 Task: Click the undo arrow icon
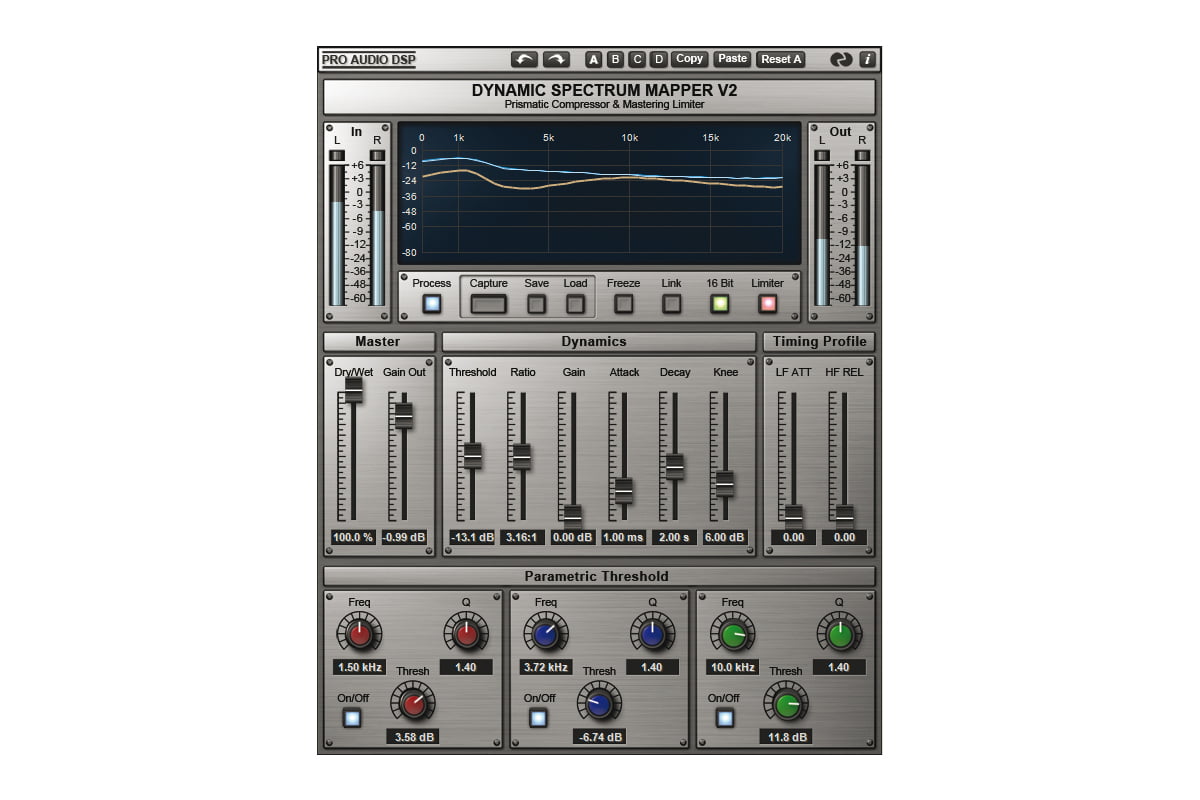(525, 59)
